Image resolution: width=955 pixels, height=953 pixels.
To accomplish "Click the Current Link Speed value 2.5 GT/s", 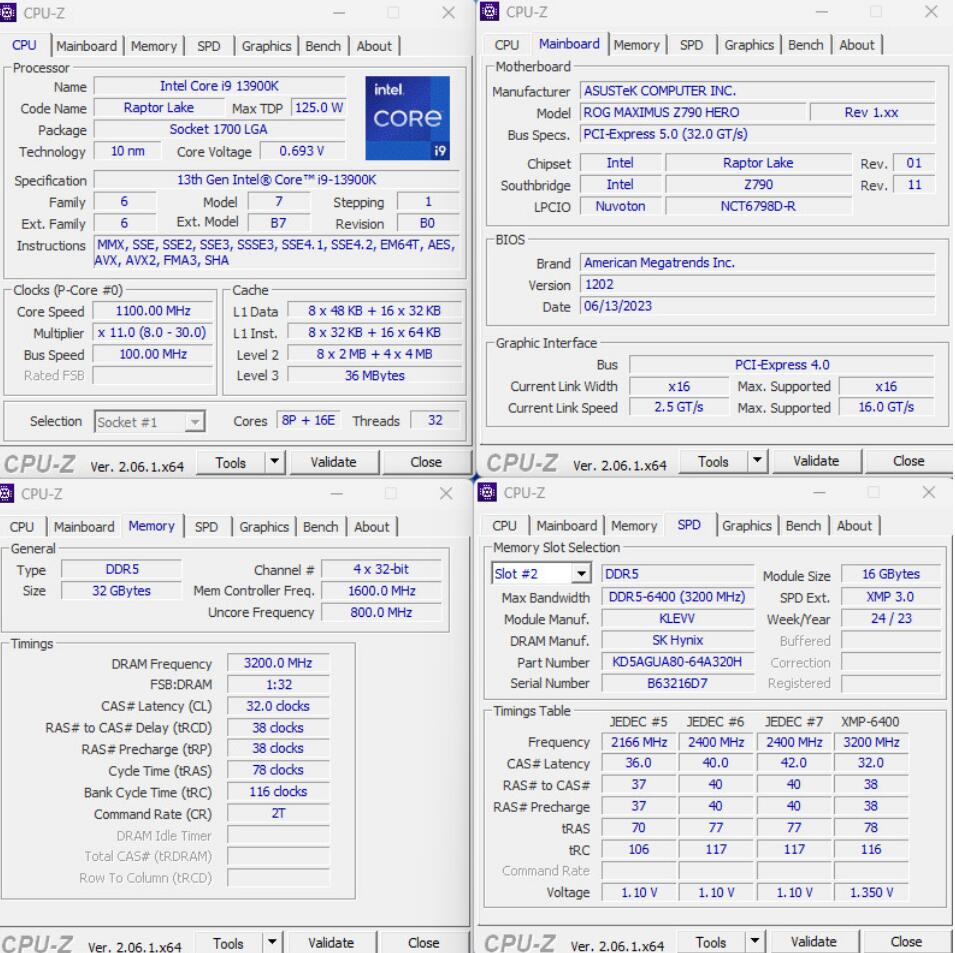I will click(x=678, y=407).
